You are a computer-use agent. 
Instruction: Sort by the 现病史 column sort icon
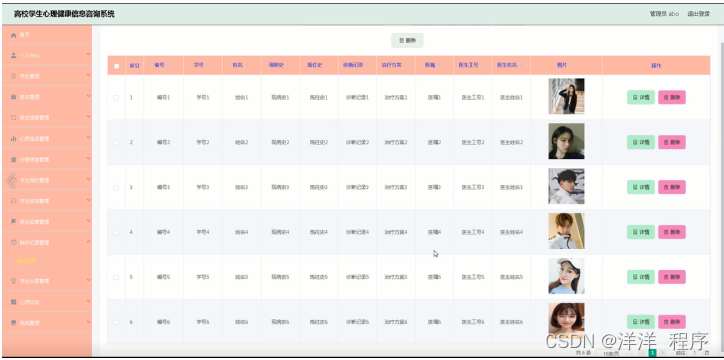(288, 66)
